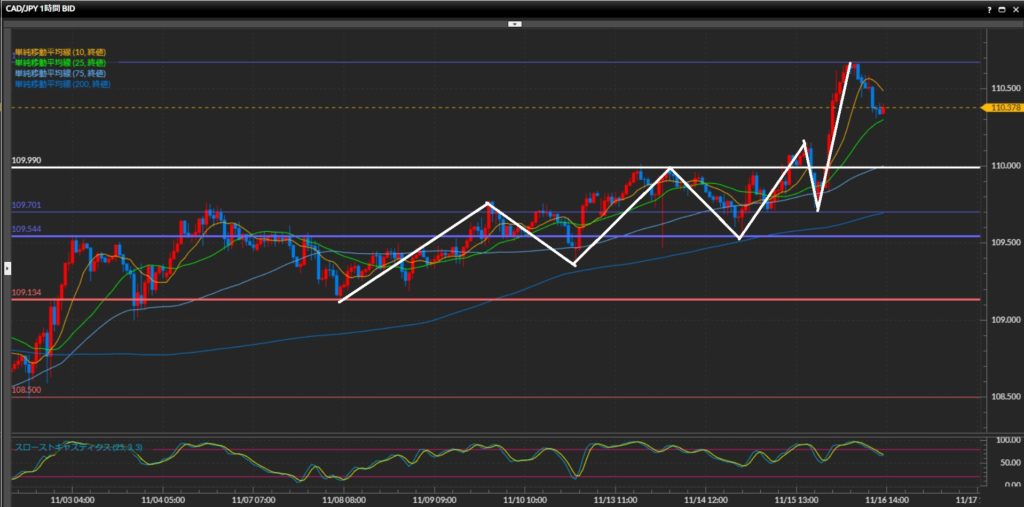Click the 75-period moving average label

pyautogui.click(x=57, y=73)
